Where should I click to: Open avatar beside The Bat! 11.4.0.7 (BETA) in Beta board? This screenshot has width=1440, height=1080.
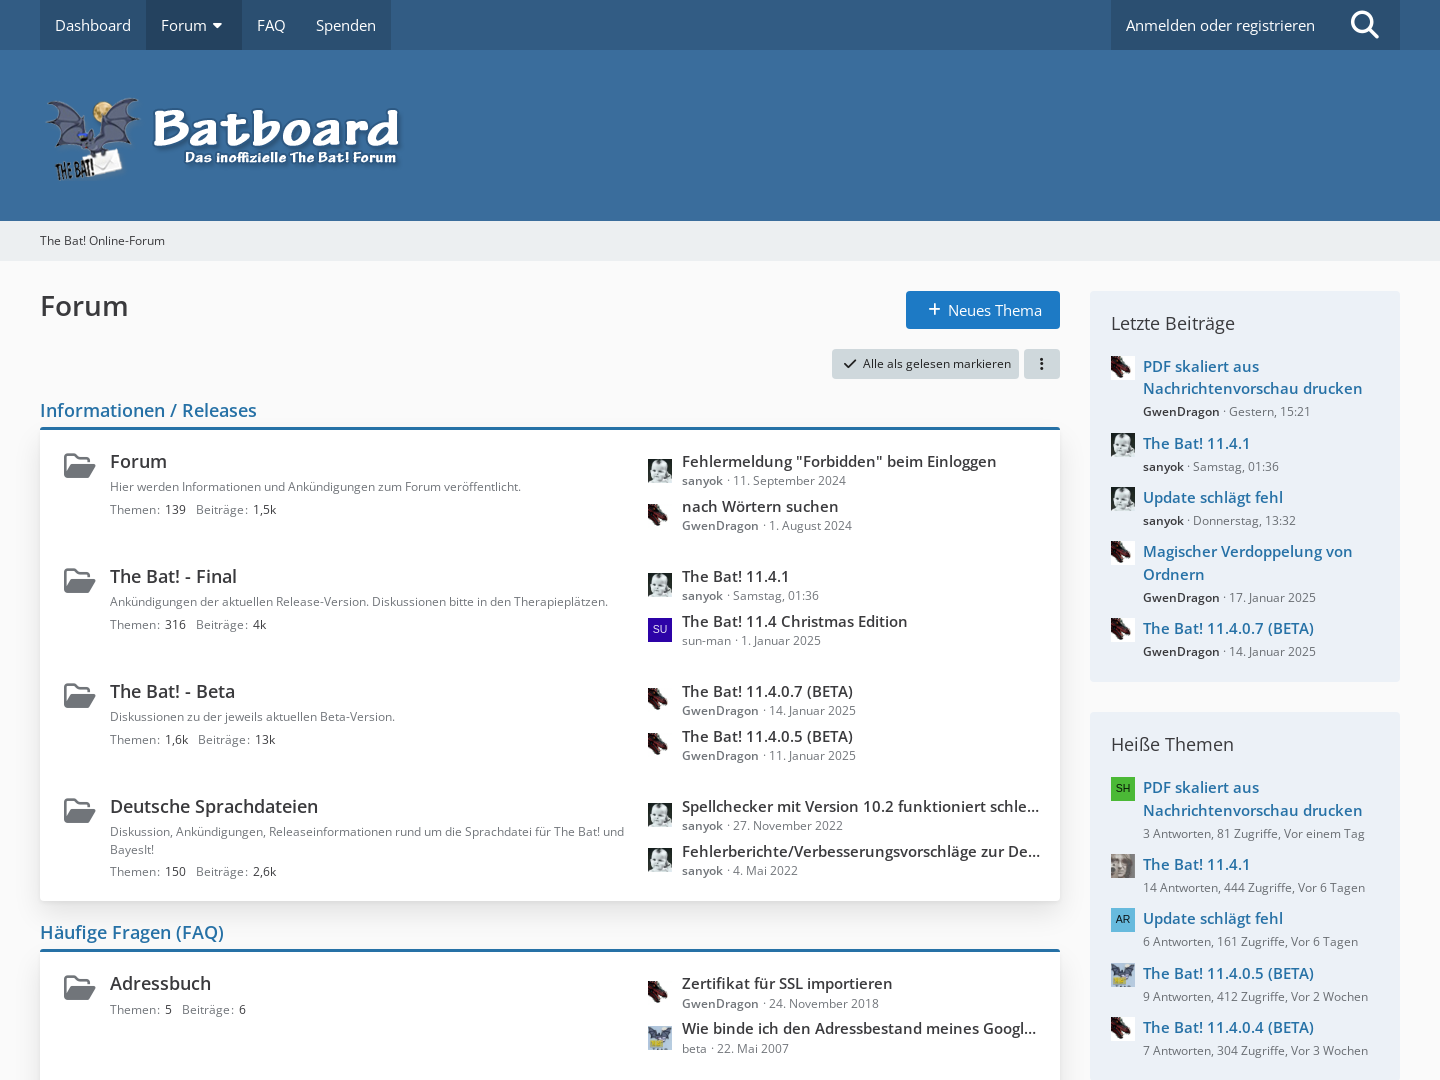click(x=660, y=700)
